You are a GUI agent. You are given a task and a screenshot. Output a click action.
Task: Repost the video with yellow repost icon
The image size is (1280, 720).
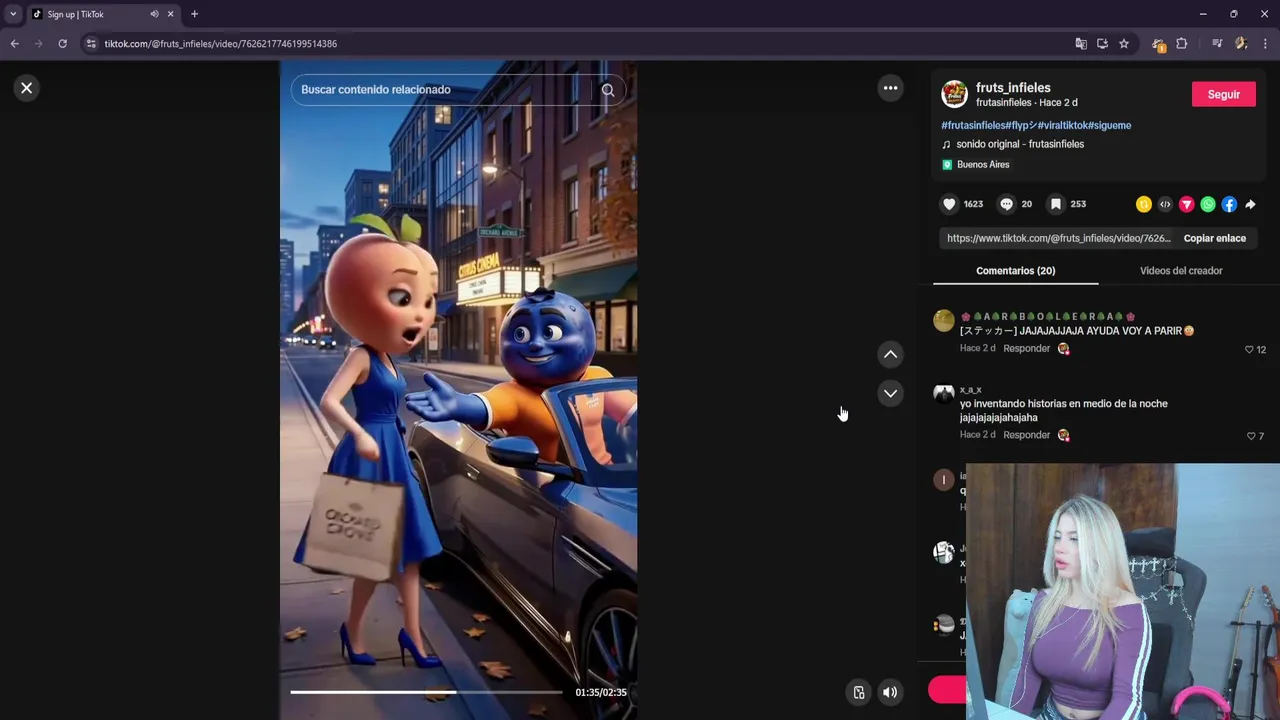1144,204
